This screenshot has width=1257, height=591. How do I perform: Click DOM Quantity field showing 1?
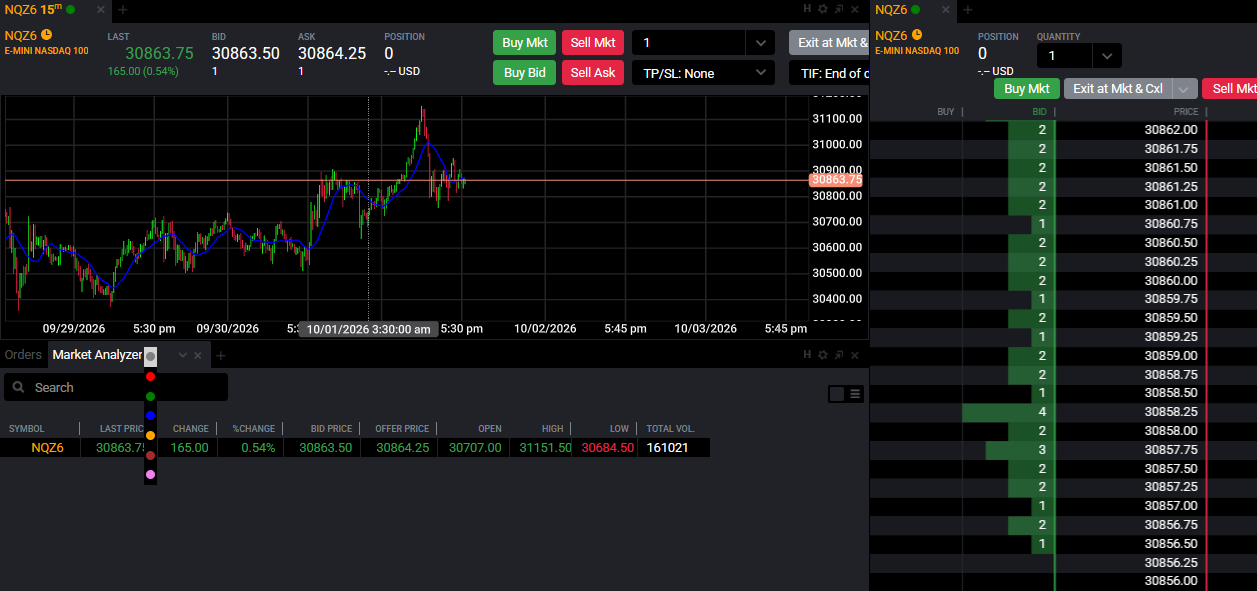pyautogui.click(x=1064, y=56)
